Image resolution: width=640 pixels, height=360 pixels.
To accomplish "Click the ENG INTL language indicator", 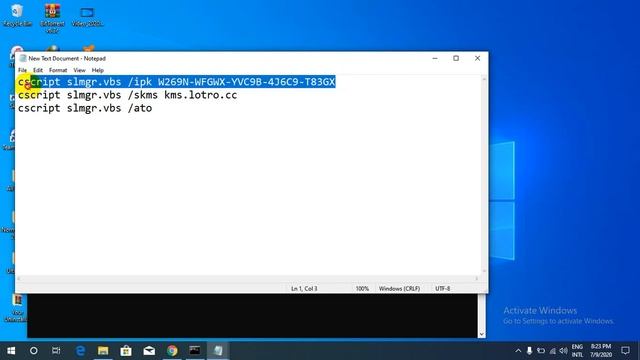I will click(x=577, y=351).
